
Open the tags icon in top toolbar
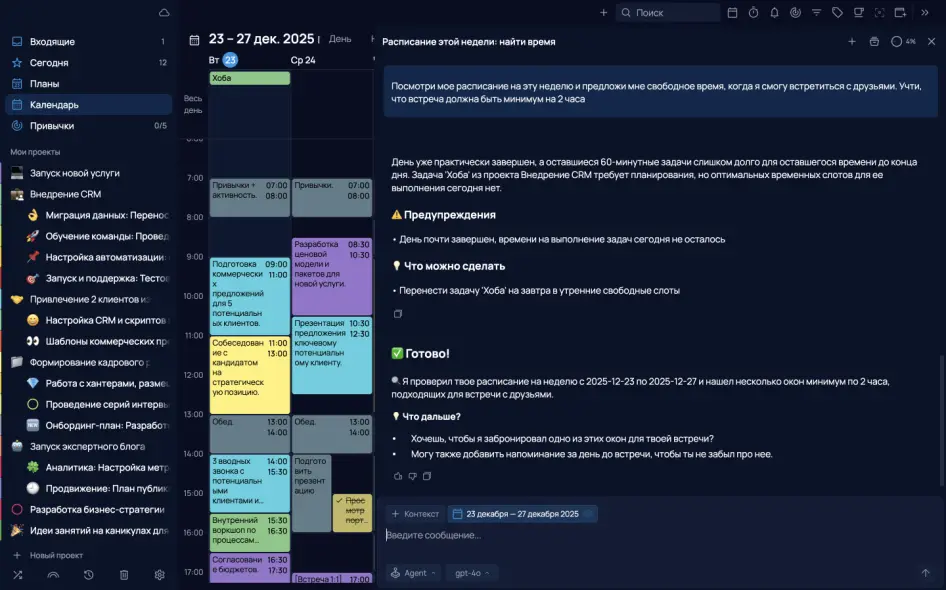coord(837,13)
